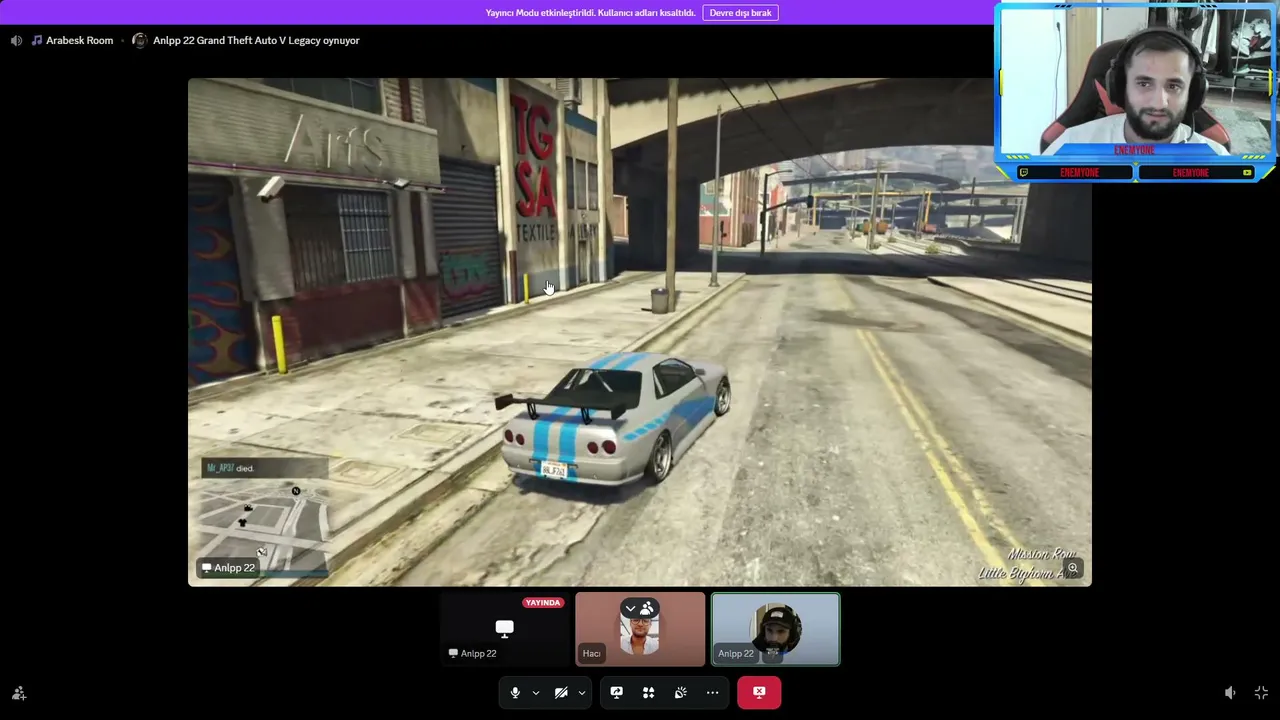Click the "YAYINDA" live badge

[x=543, y=603]
